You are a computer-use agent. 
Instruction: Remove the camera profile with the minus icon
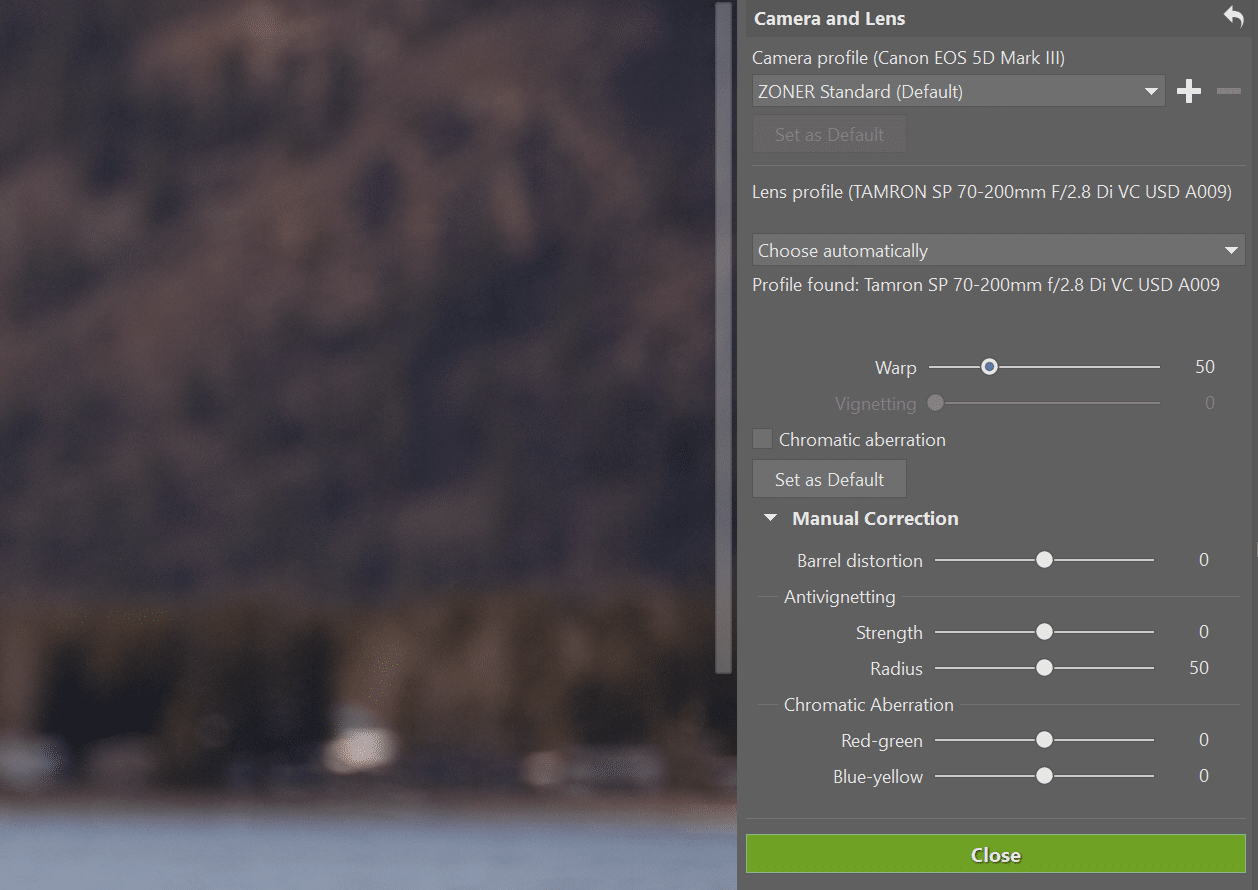point(1229,92)
